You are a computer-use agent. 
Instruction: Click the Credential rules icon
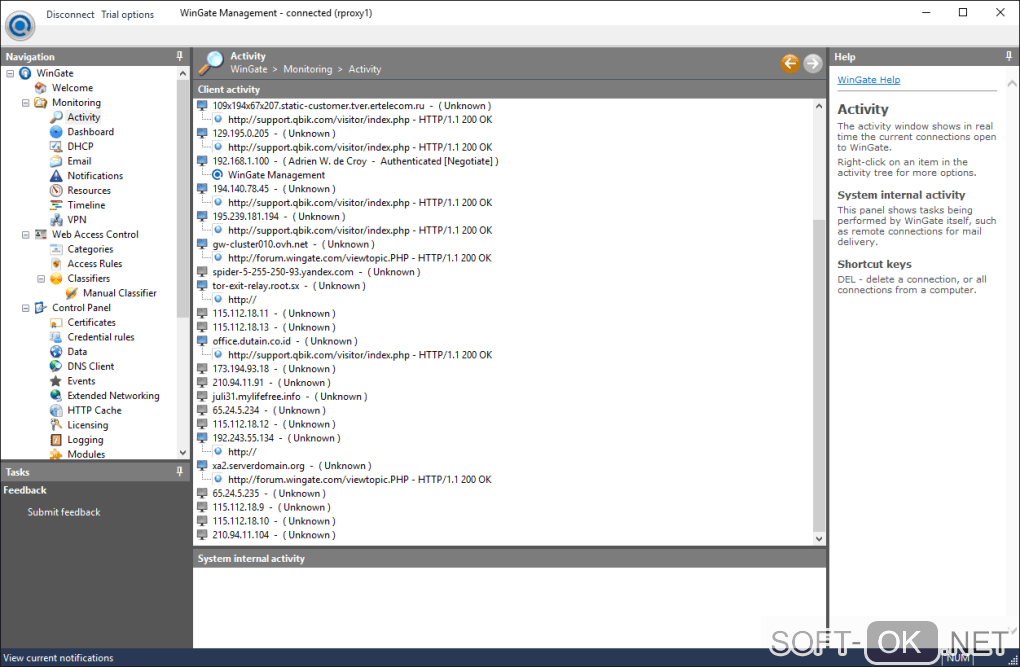(x=57, y=337)
